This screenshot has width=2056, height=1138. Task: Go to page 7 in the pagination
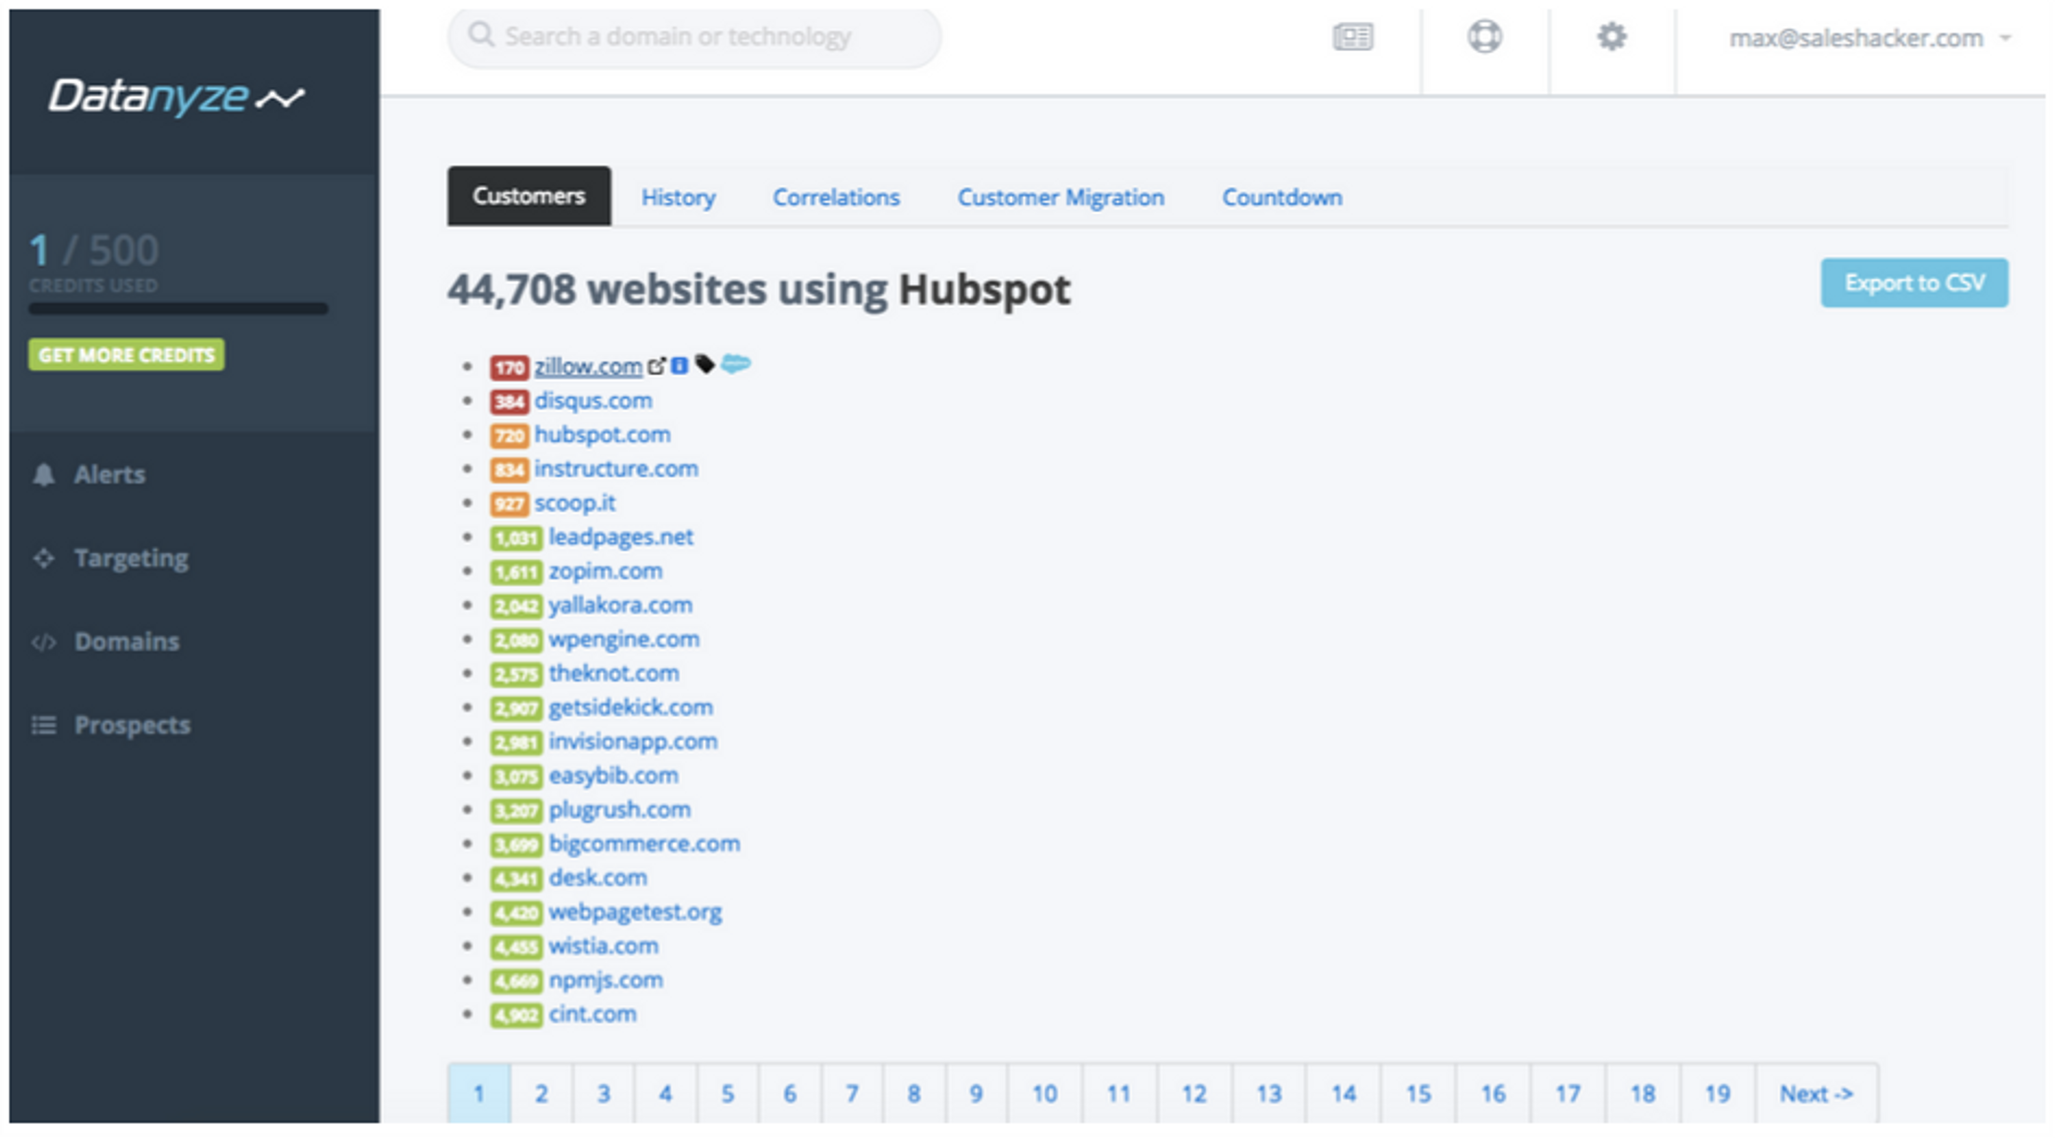(851, 1094)
